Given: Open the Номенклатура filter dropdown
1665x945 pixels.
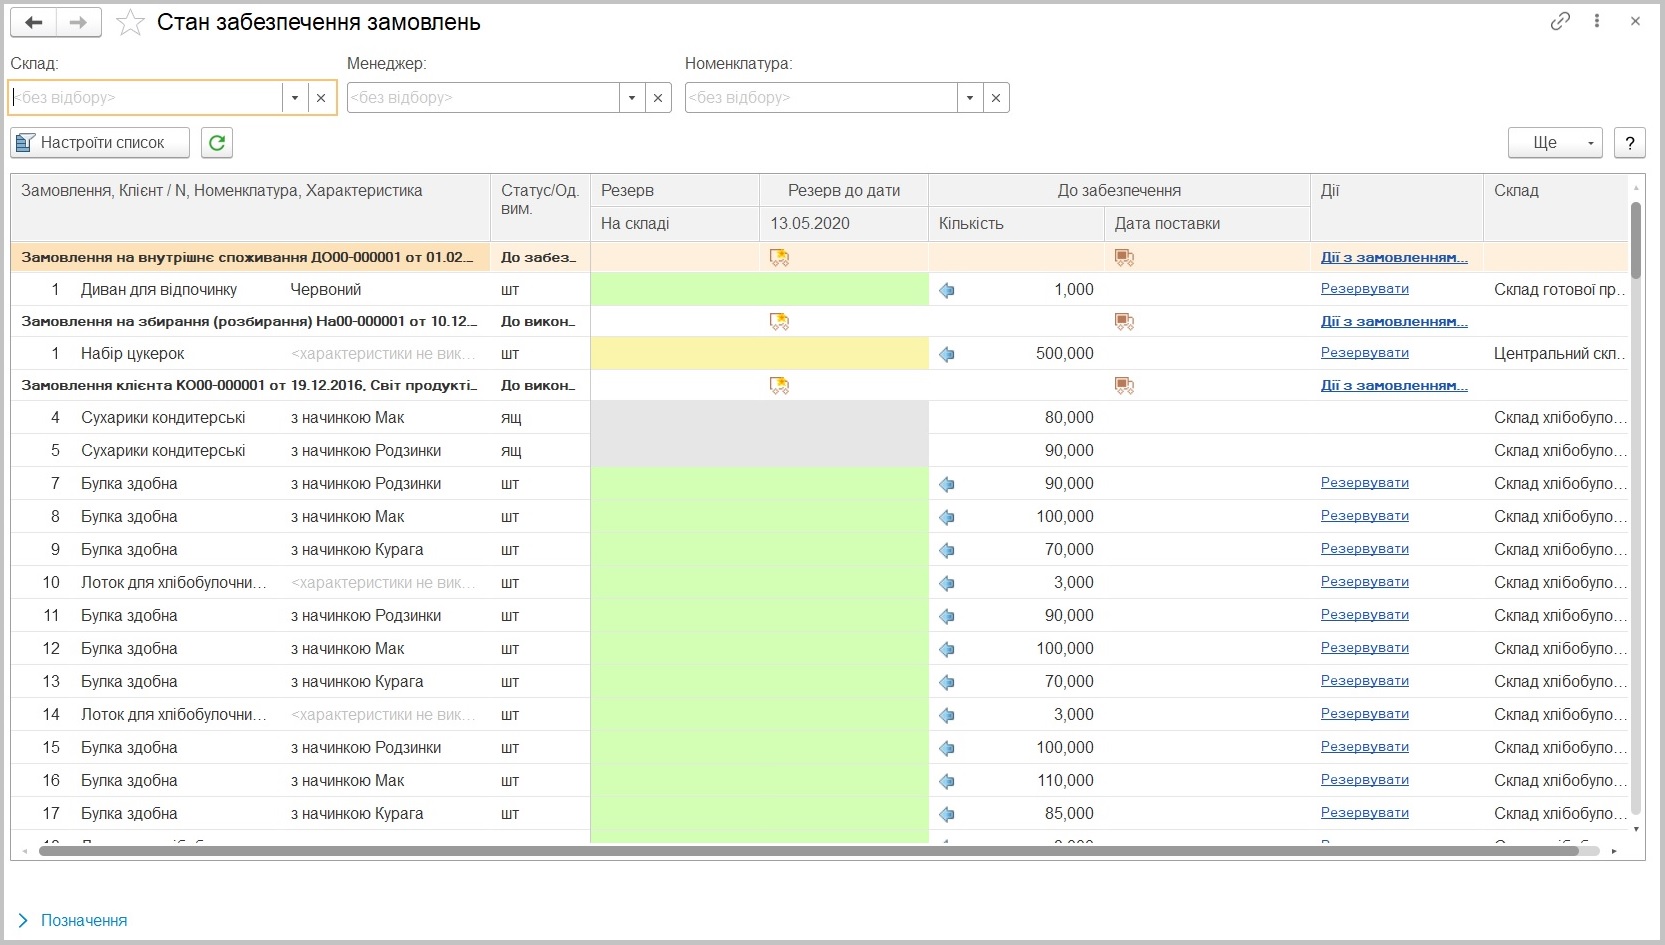Looking at the screenshot, I should [x=970, y=98].
